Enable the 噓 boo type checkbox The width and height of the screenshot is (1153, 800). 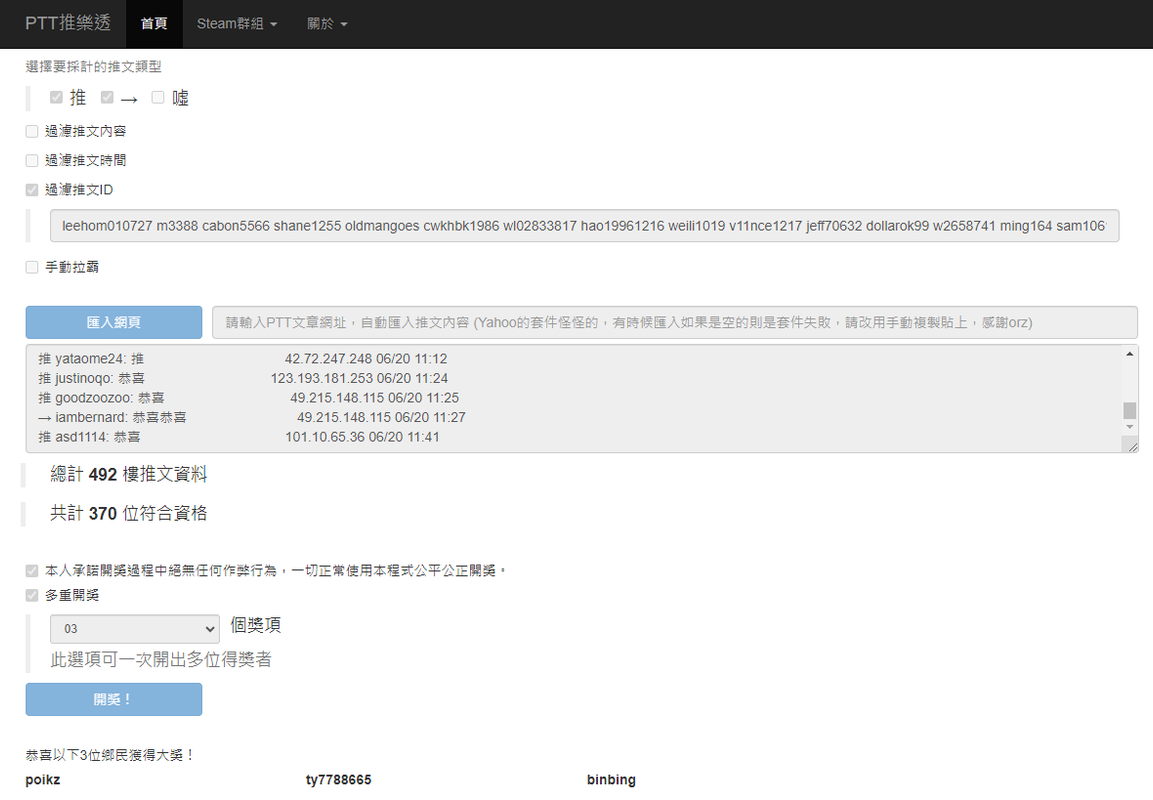(157, 97)
